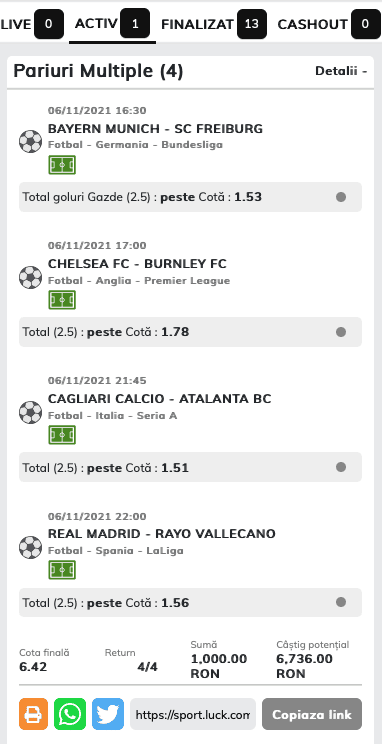Image resolution: width=382 pixels, height=744 pixels.
Task: Open the REAL MADRID - RAYO VALLECANO match
Action: 162,534
